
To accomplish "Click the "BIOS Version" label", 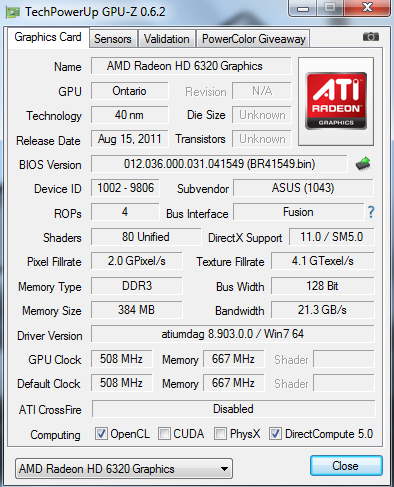I will point(50,165).
